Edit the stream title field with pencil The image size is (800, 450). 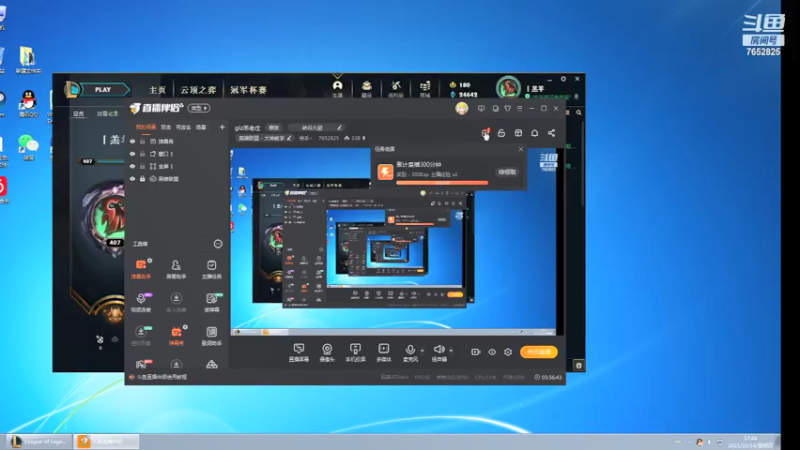pyautogui.click(x=316, y=128)
